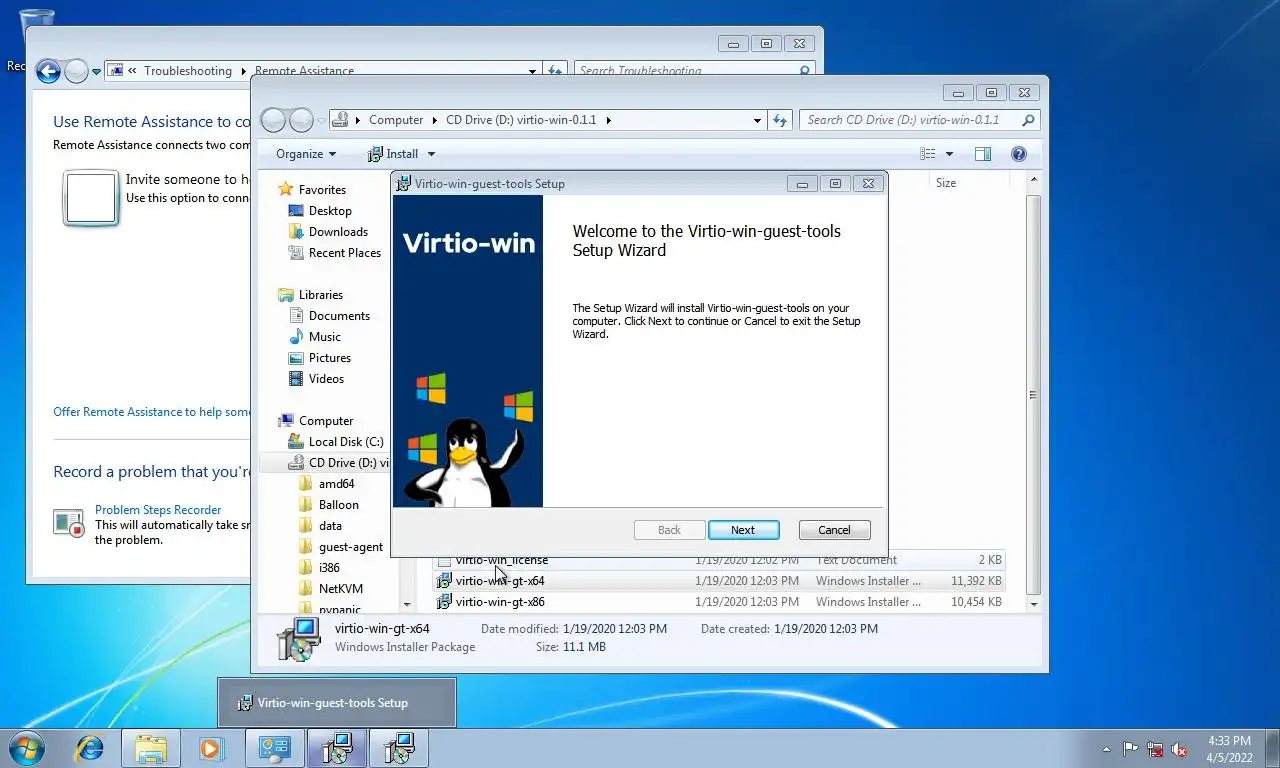Click the Virtio-win setup dialog title icon
1280x768 pixels.
coord(403,184)
